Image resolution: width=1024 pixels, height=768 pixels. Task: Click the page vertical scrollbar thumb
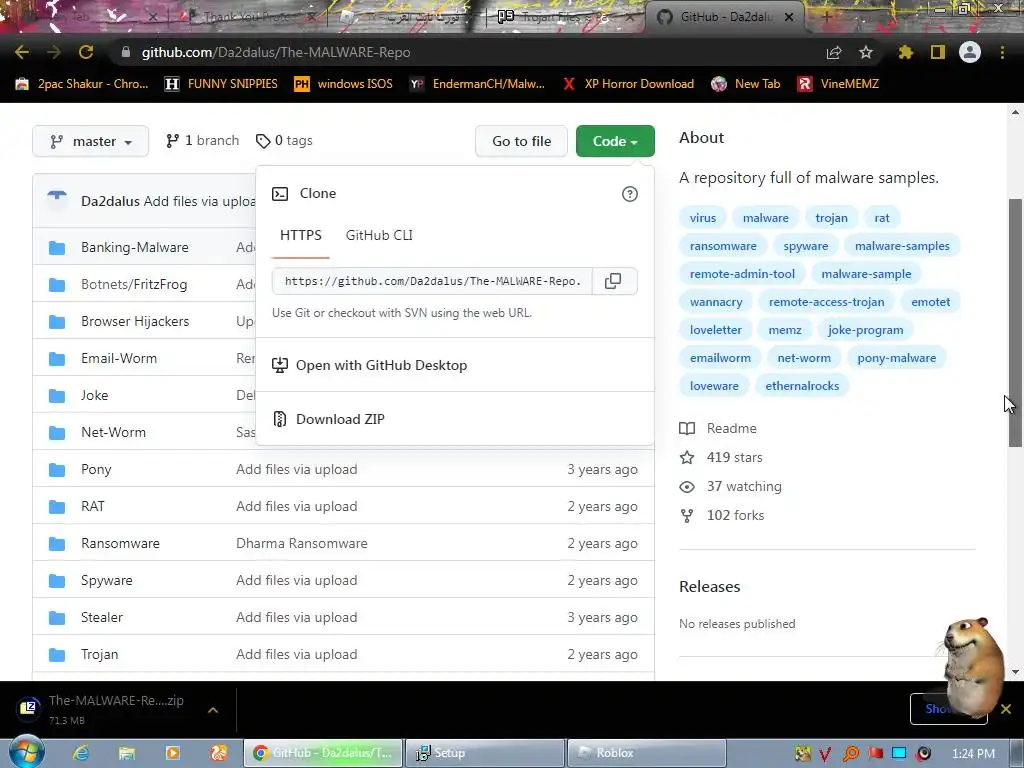tap(1015, 323)
